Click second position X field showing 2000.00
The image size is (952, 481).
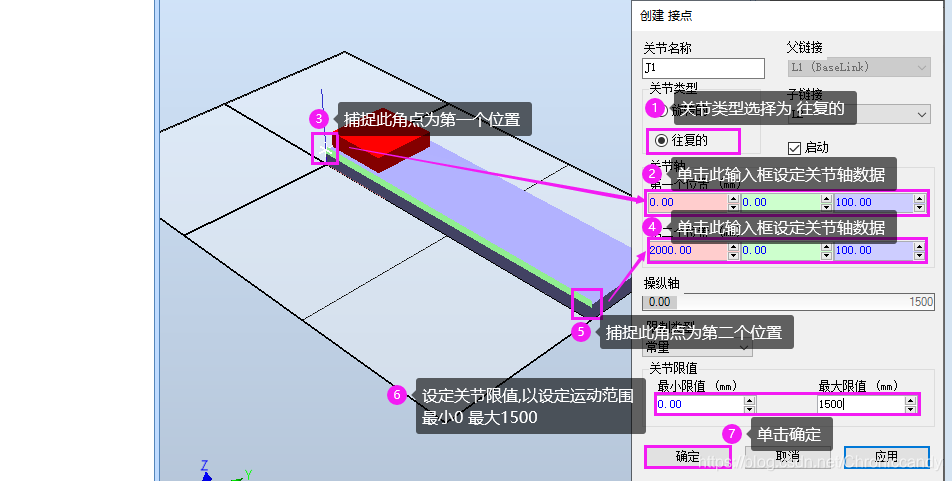click(687, 250)
